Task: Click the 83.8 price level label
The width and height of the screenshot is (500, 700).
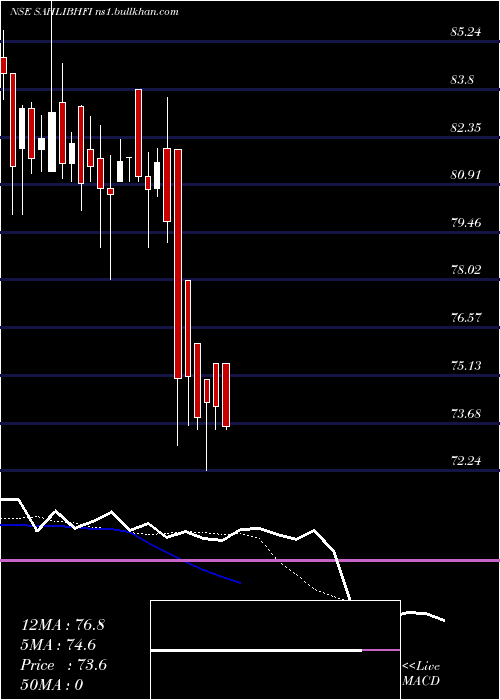Action: point(462,80)
